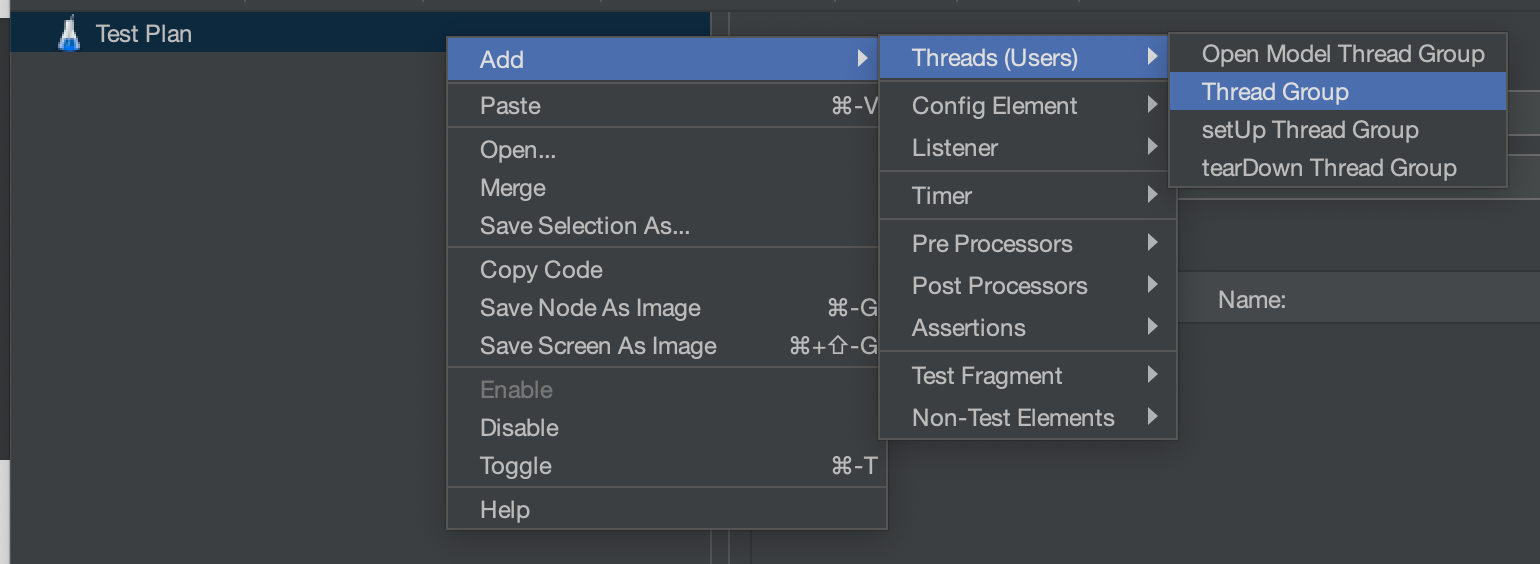The width and height of the screenshot is (1540, 564).
Task: Choose Open Model Thread Group
Action: 1338,54
